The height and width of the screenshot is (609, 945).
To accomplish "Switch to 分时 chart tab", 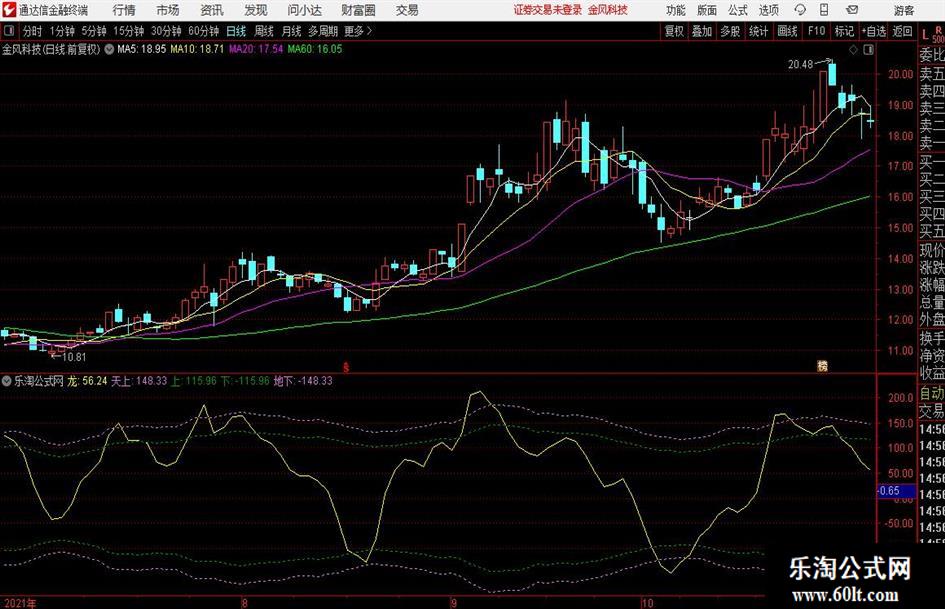I will pyautogui.click(x=33, y=31).
